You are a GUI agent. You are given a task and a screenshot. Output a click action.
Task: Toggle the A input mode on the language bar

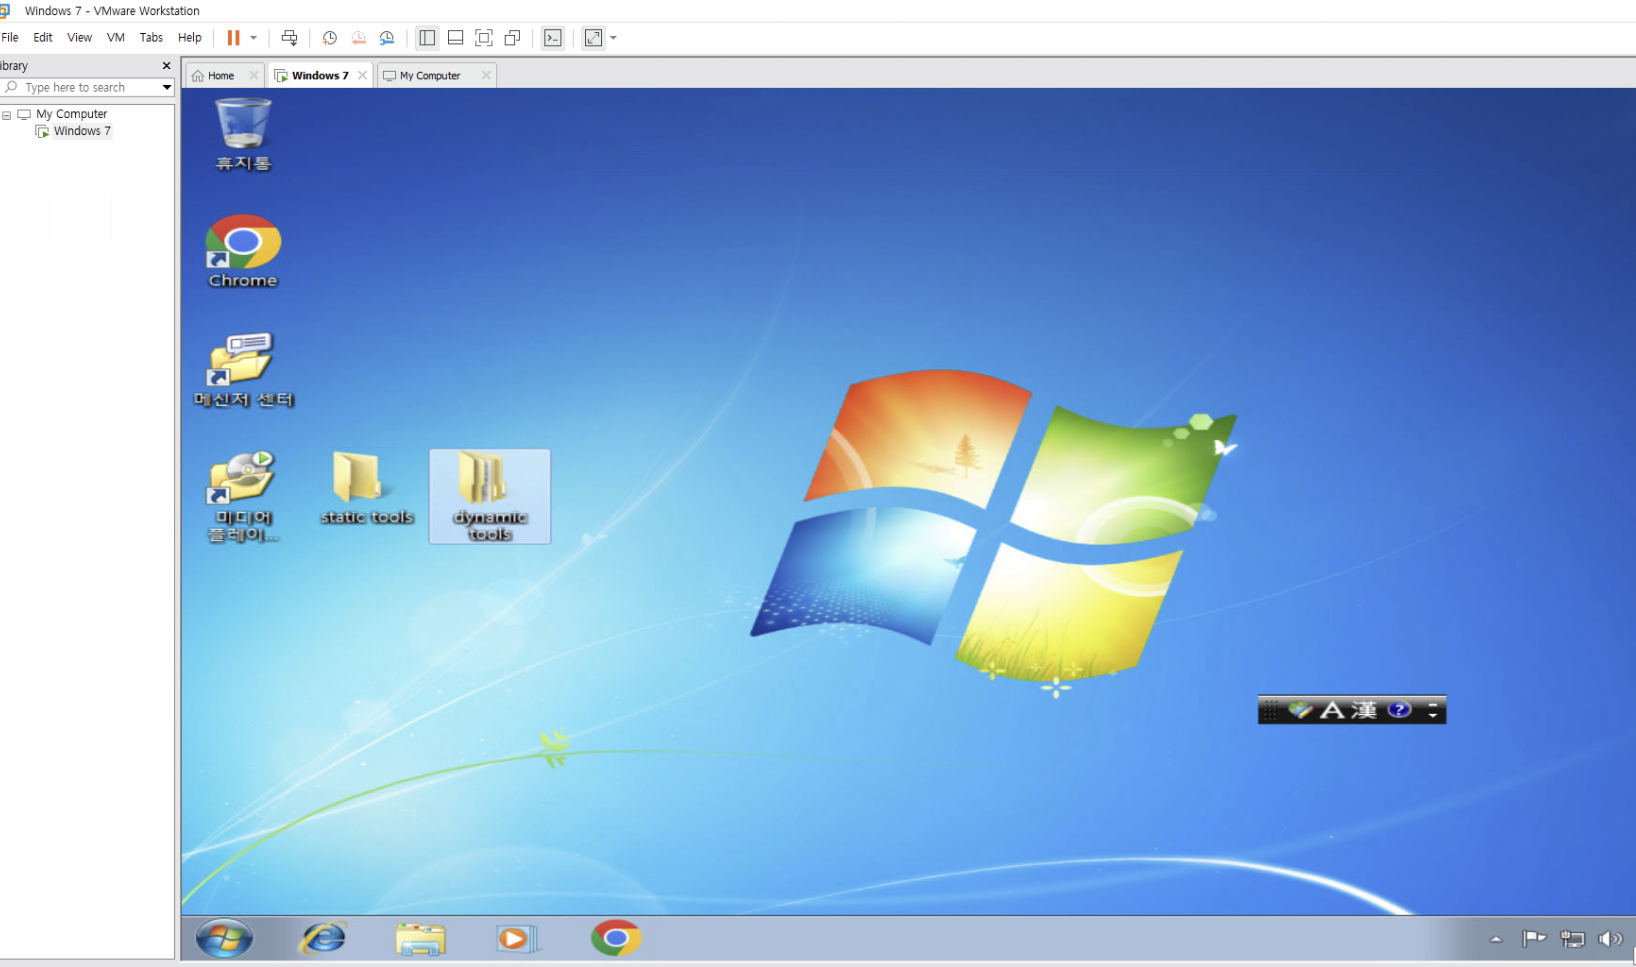click(x=1332, y=710)
